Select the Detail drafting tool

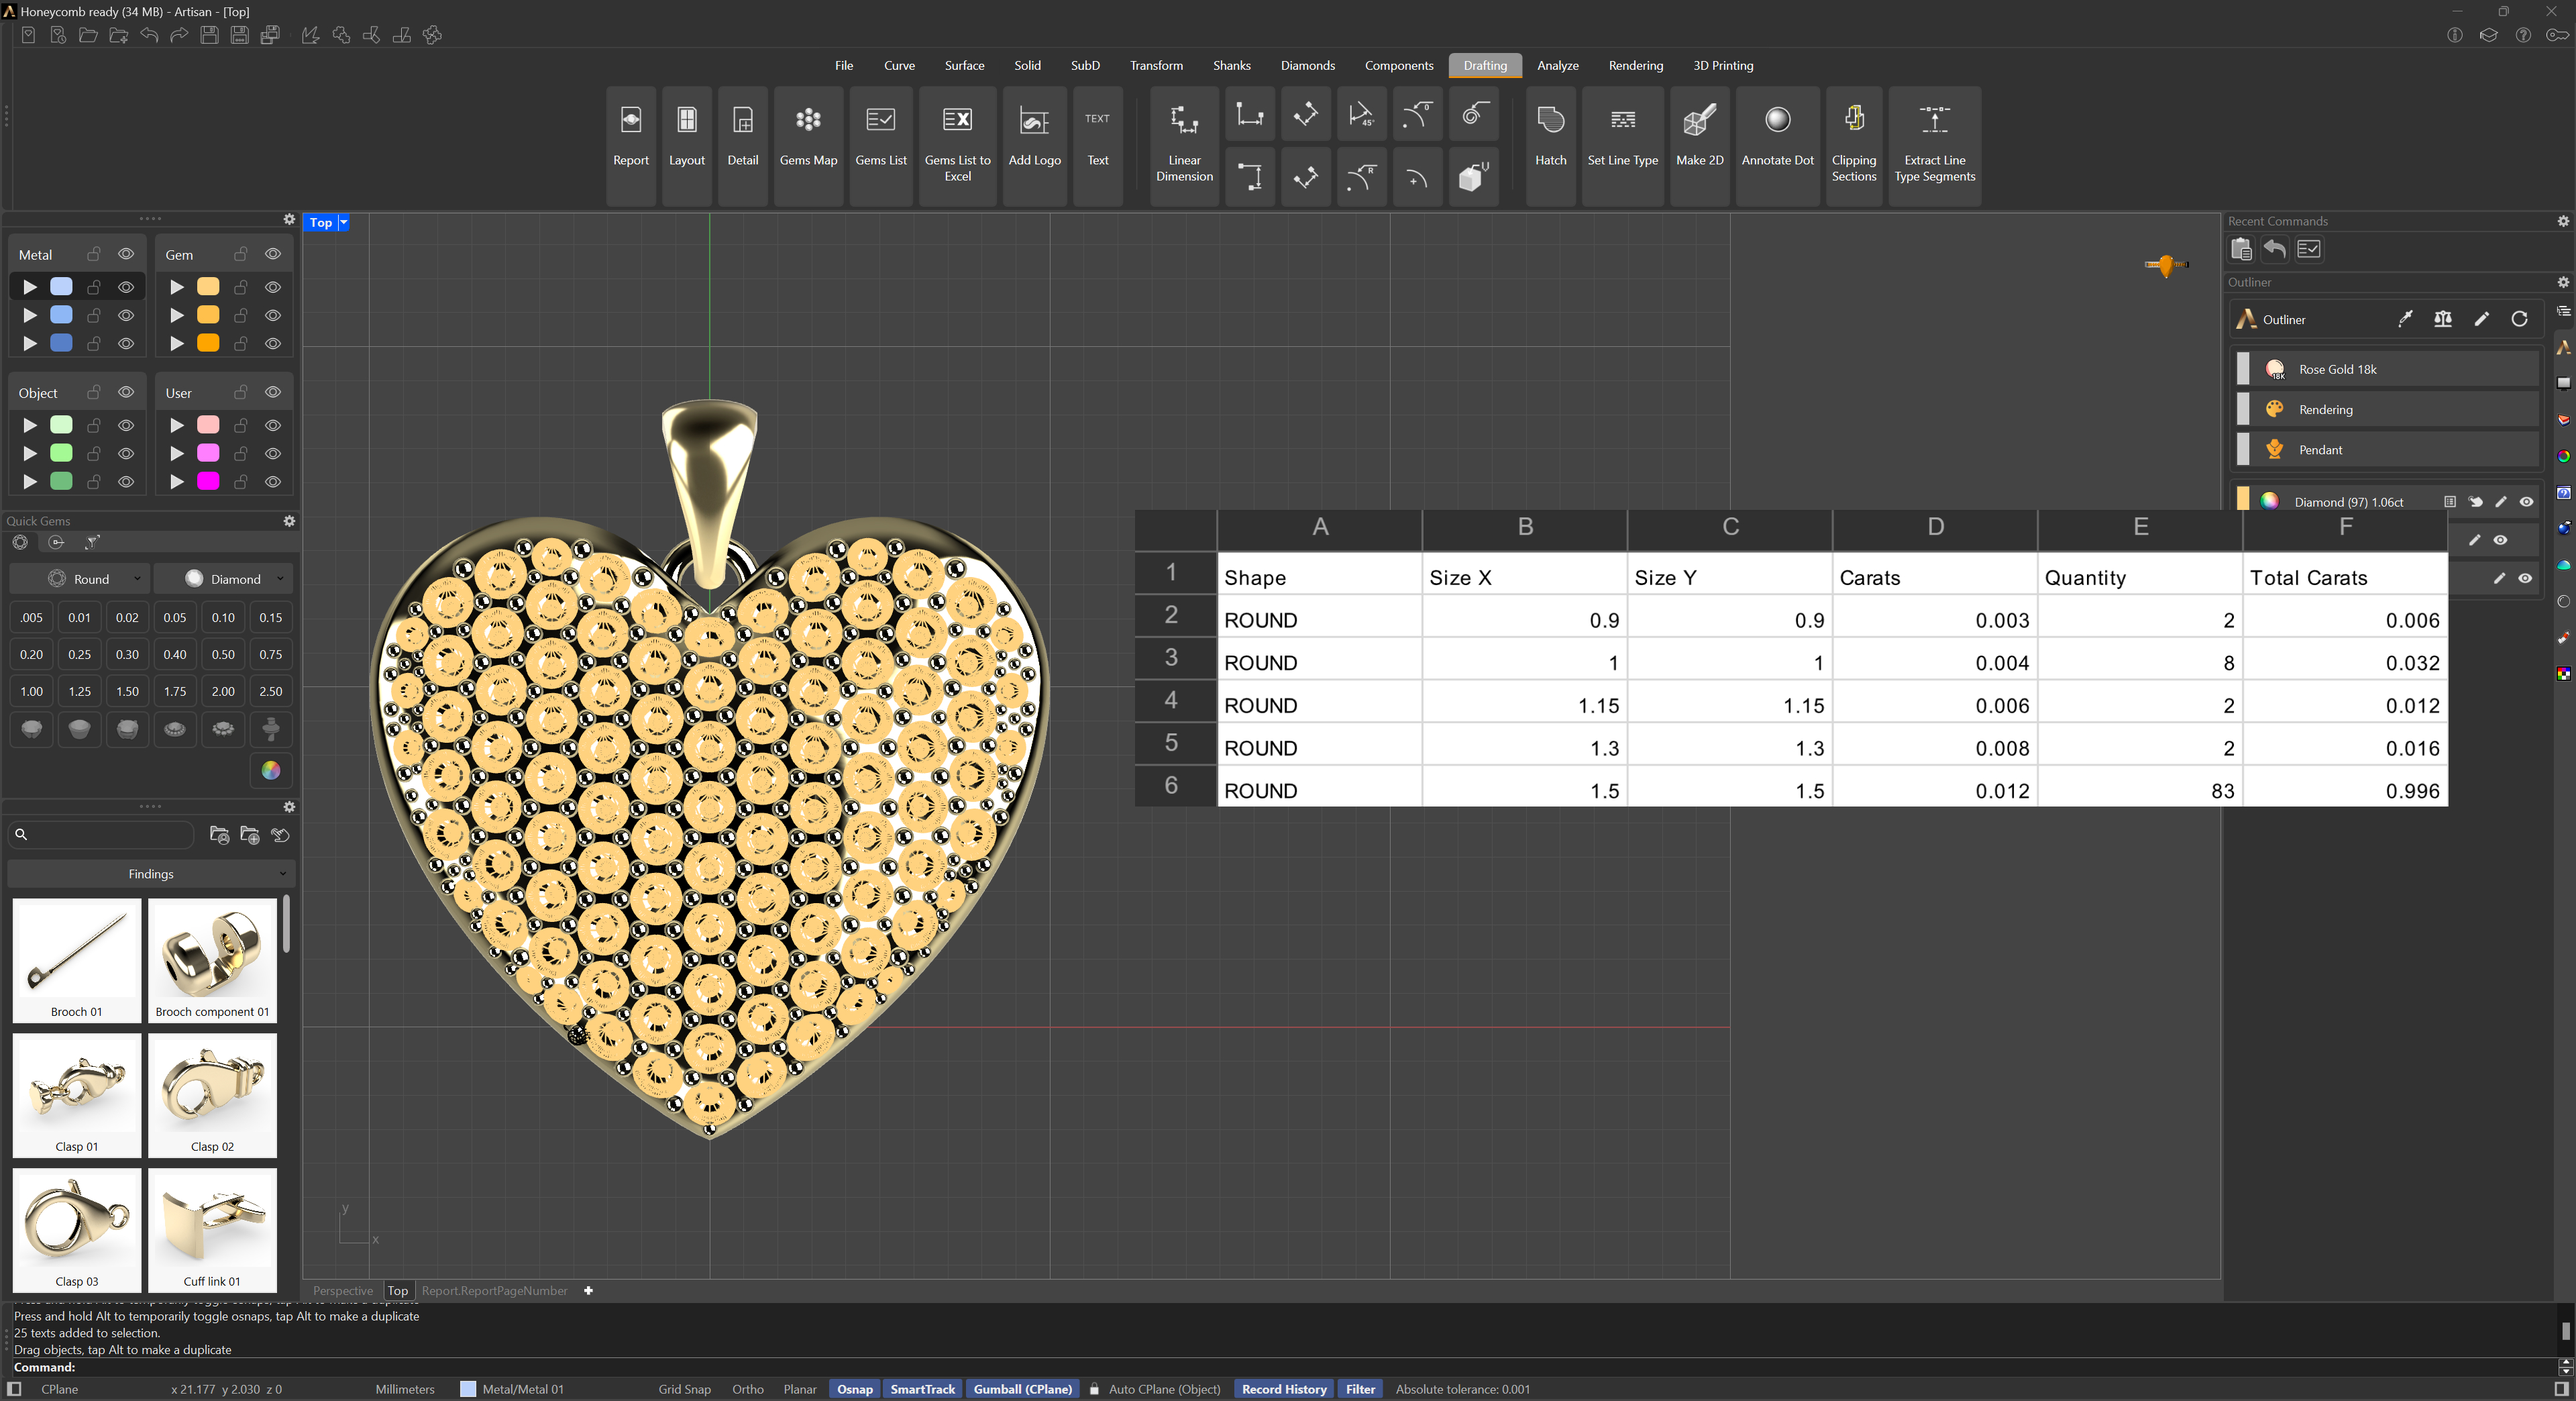pyautogui.click(x=743, y=146)
